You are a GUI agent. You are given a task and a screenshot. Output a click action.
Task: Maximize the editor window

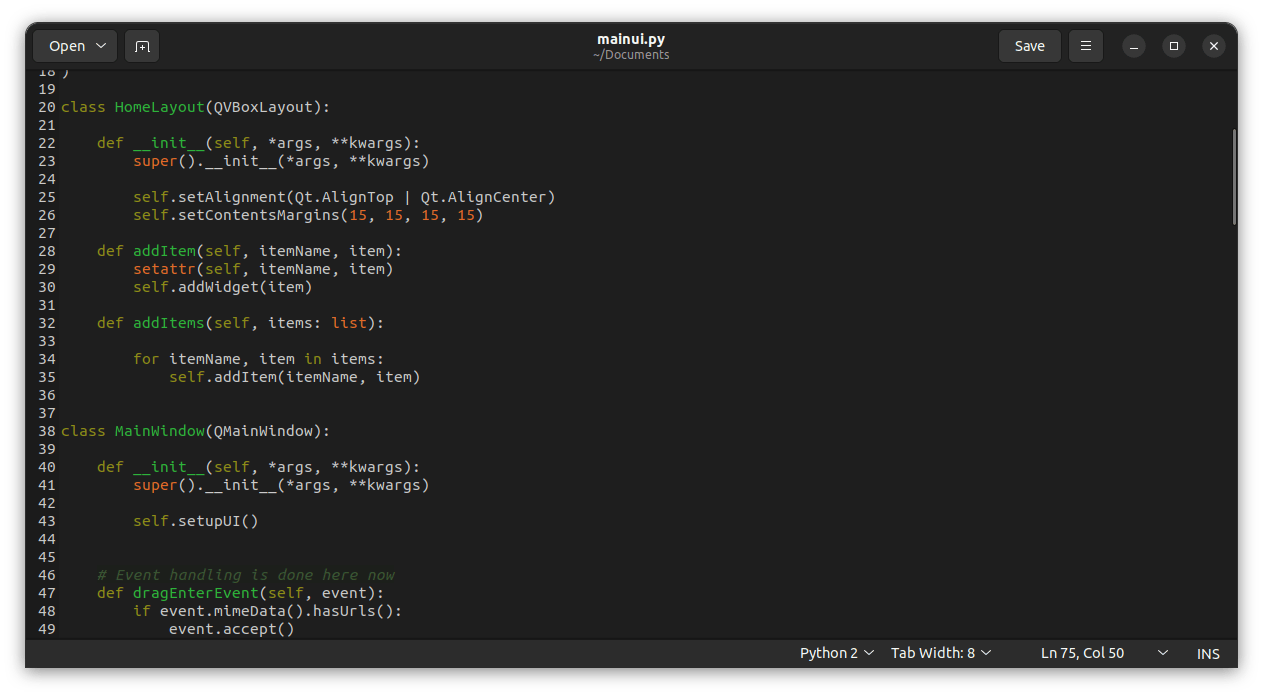(x=1174, y=46)
